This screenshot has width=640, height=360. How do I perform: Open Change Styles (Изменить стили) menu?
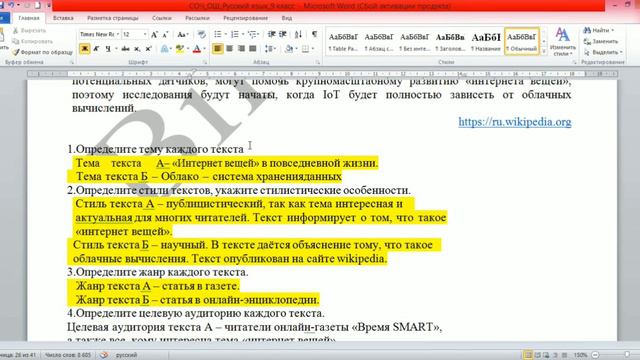(562, 41)
